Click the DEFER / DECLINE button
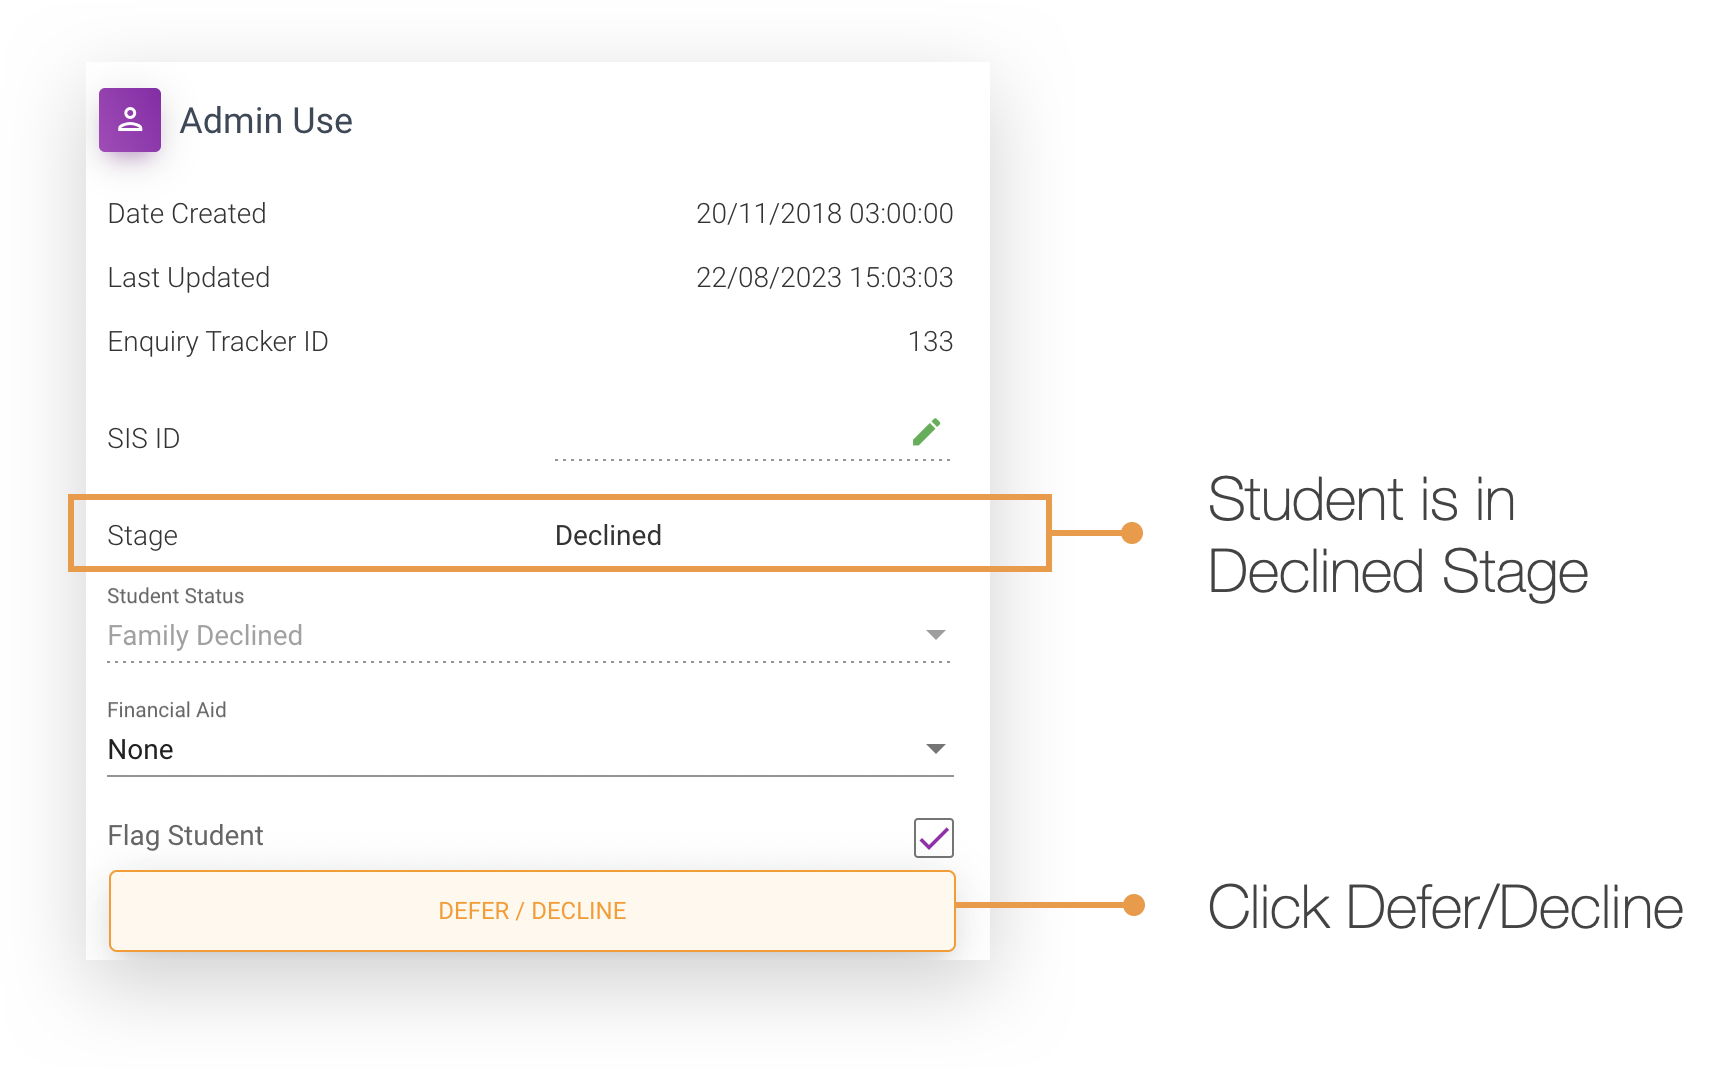This screenshot has width=1736, height=1070. point(532,910)
